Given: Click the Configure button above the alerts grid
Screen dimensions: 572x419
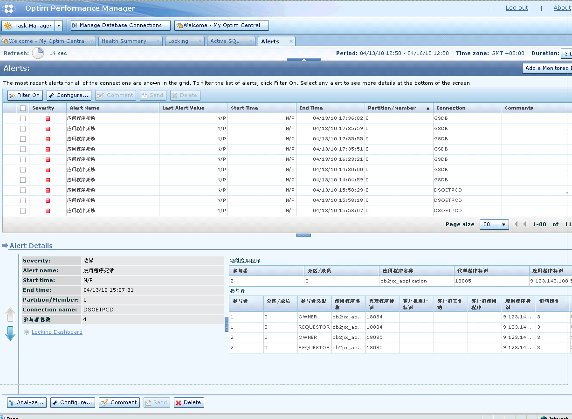Looking at the screenshot, I should click(69, 95).
